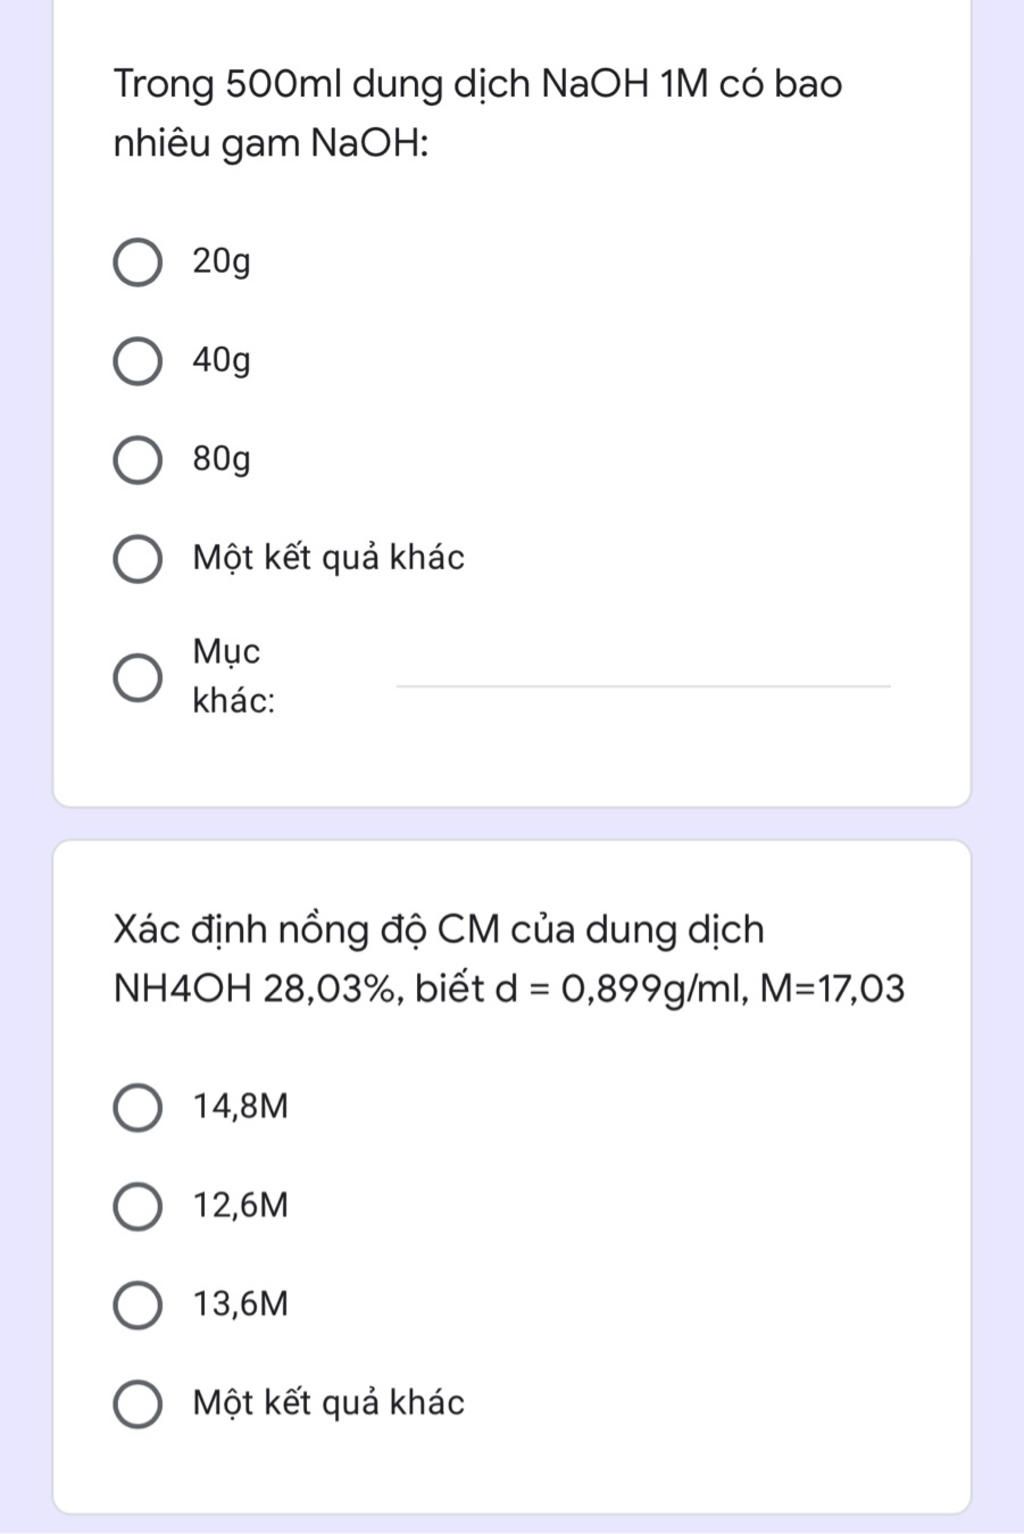
Task: Click the '14,8M' option label text
Action: click(x=241, y=1106)
